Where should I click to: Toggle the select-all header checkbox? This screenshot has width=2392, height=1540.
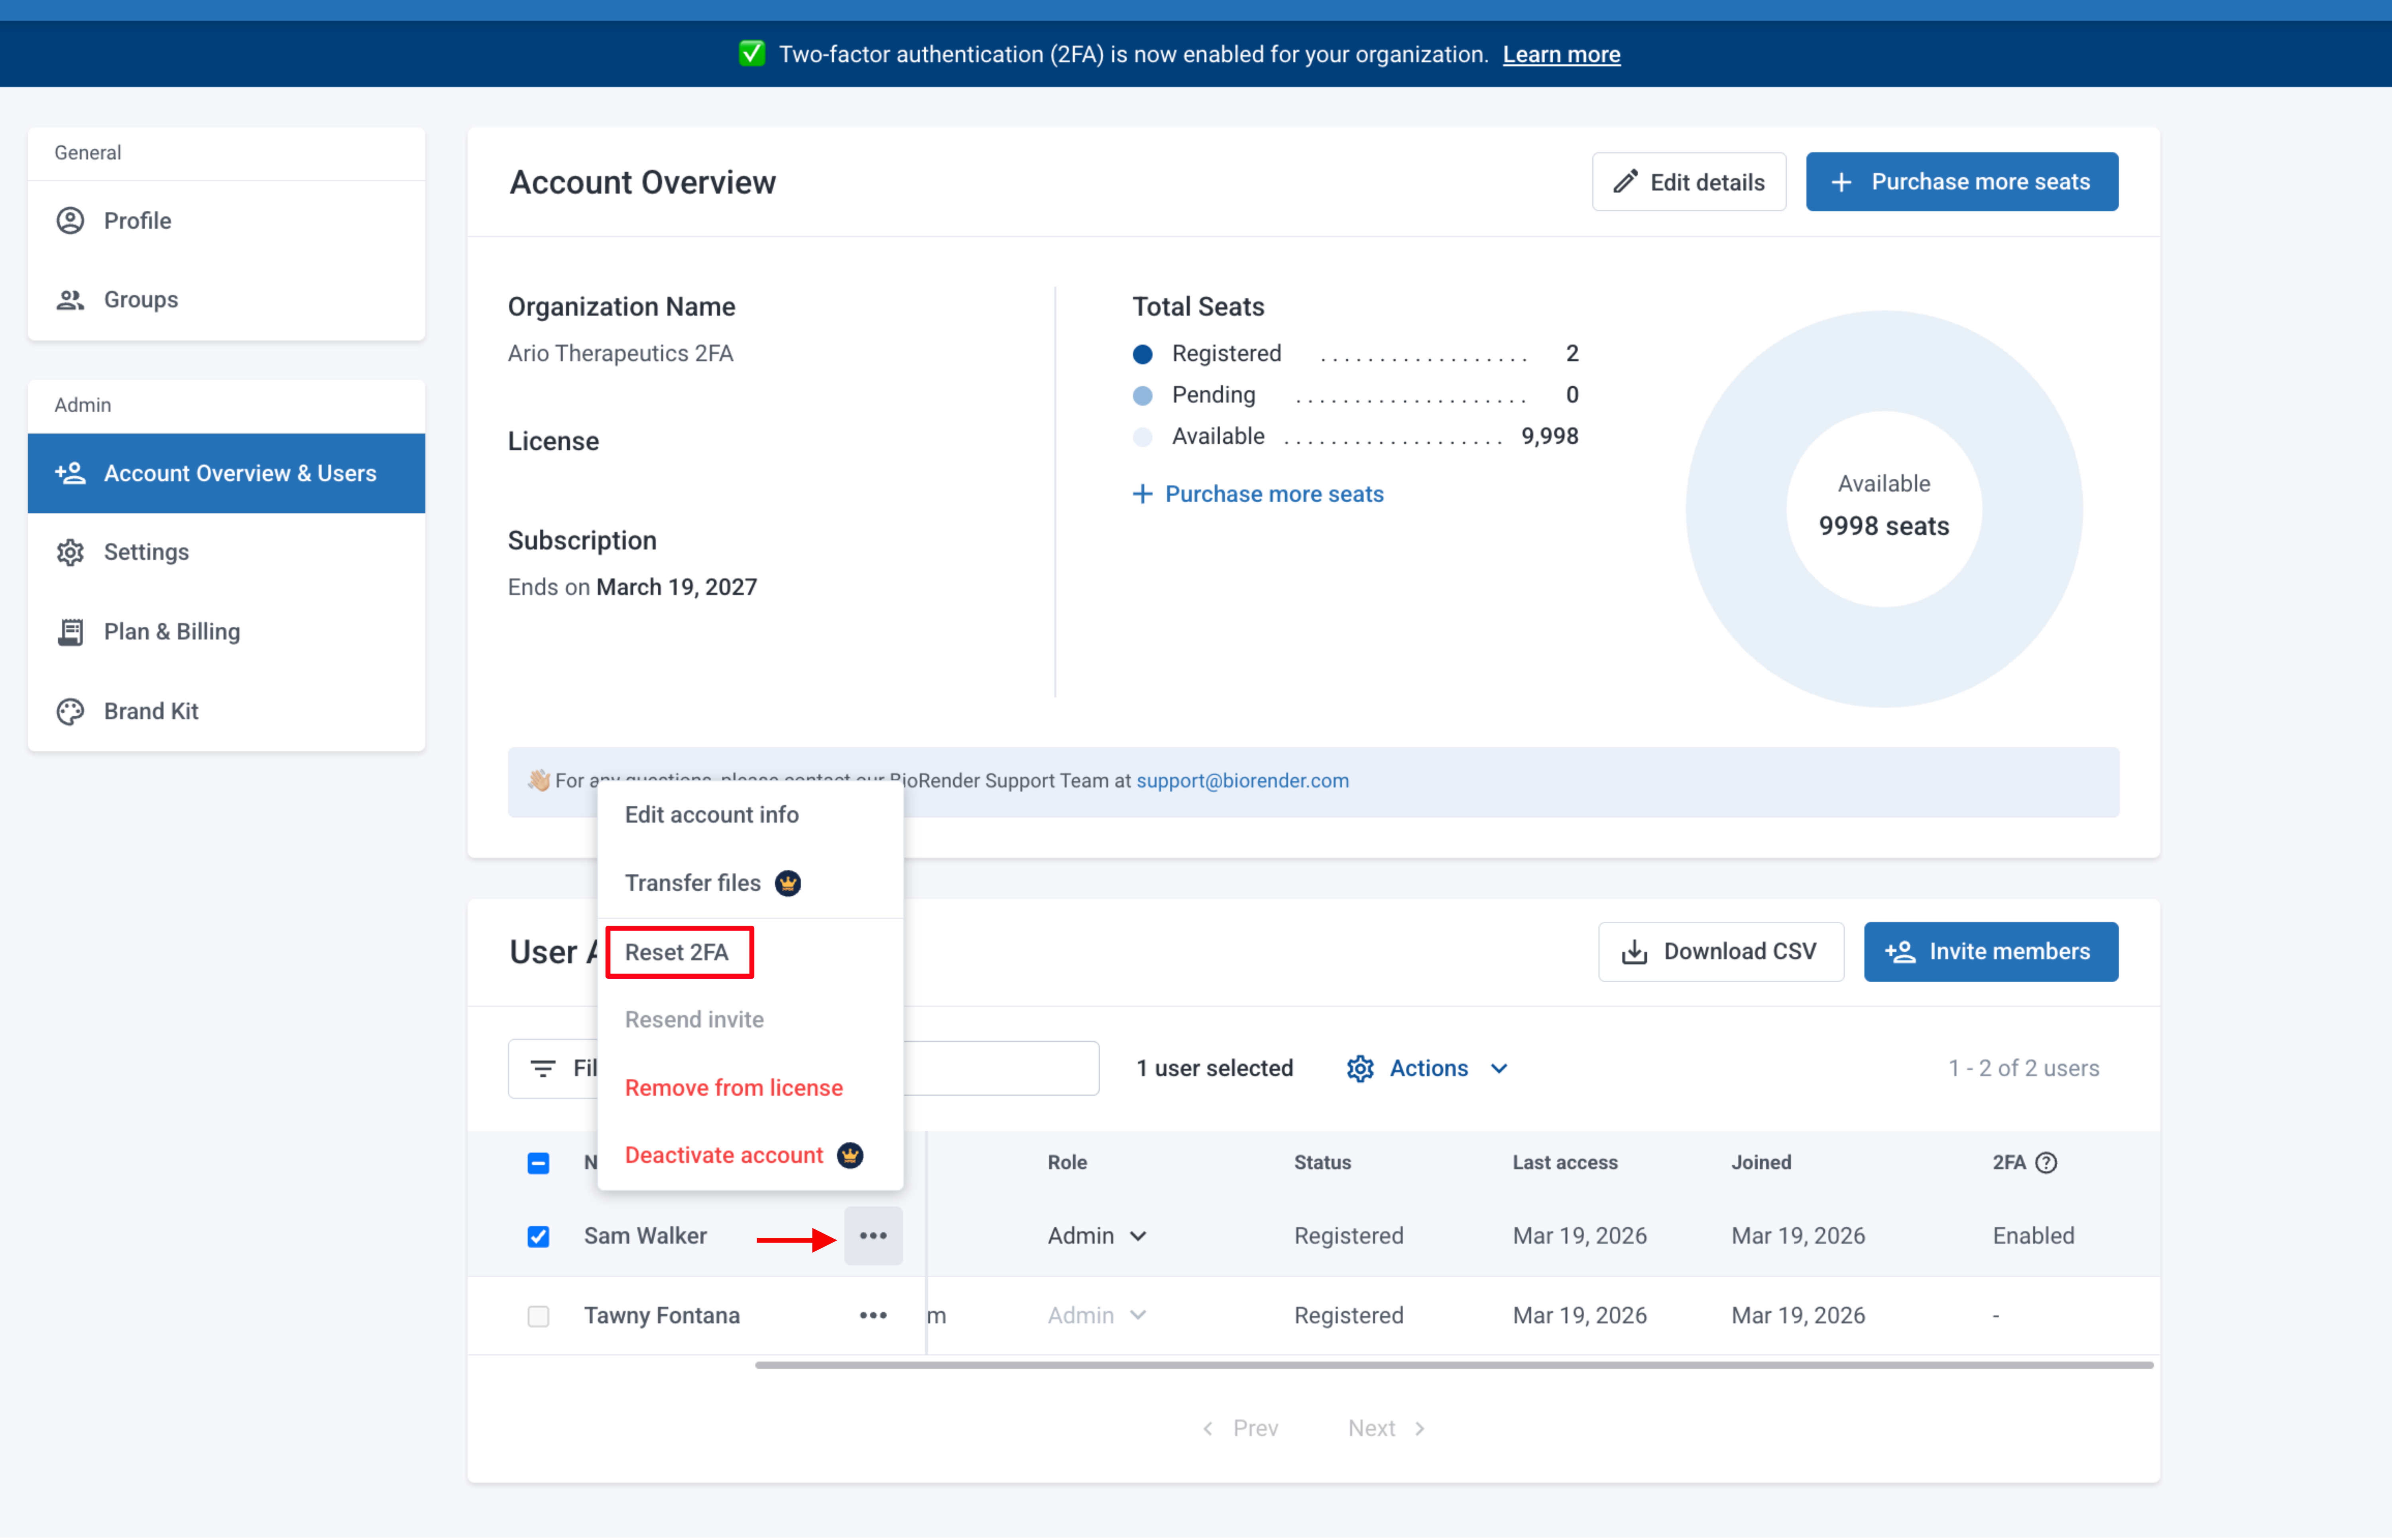coord(538,1163)
